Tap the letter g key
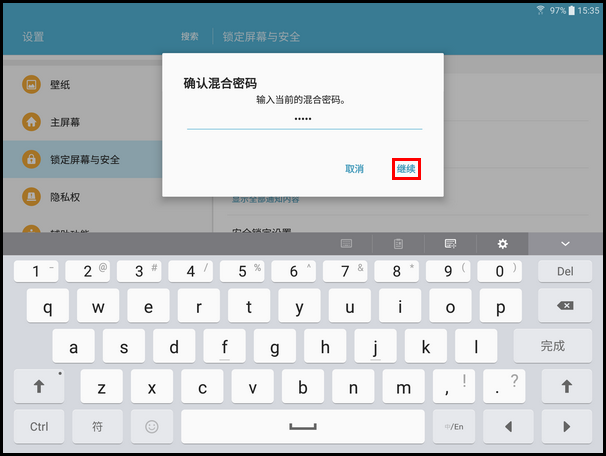 [x=275, y=346]
